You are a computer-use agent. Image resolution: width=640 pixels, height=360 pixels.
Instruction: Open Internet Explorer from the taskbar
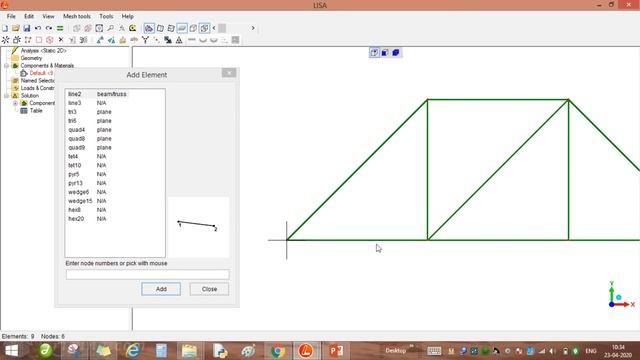133,351
